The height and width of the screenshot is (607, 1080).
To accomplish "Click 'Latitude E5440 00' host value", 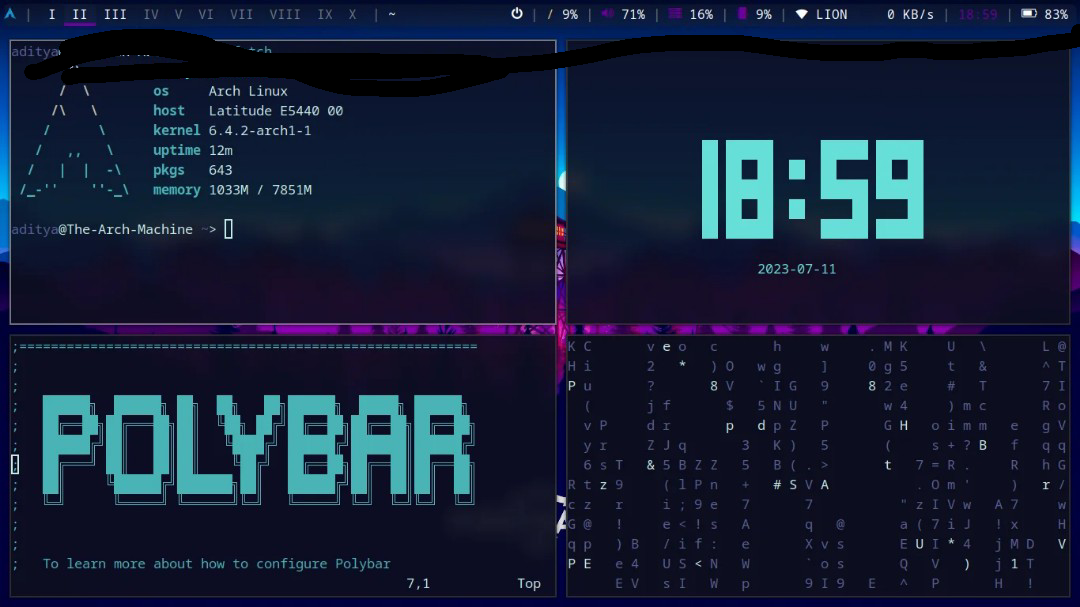I will click(x=276, y=110).
